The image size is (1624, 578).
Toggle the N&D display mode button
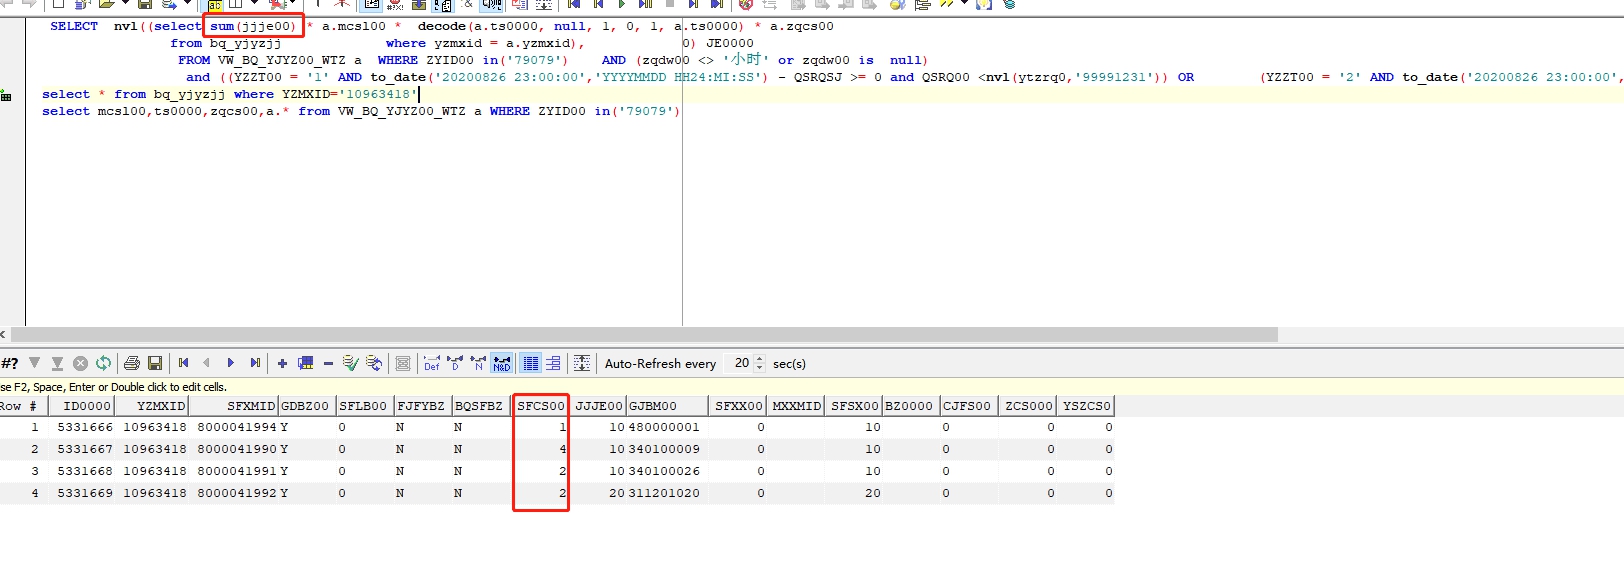(502, 363)
